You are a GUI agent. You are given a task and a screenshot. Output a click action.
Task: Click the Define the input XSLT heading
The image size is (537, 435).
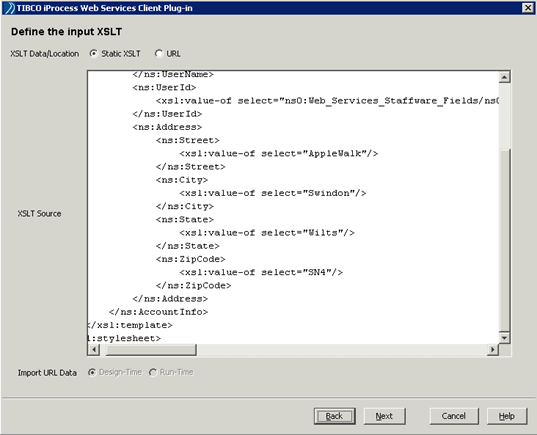(x=66, y=32)
